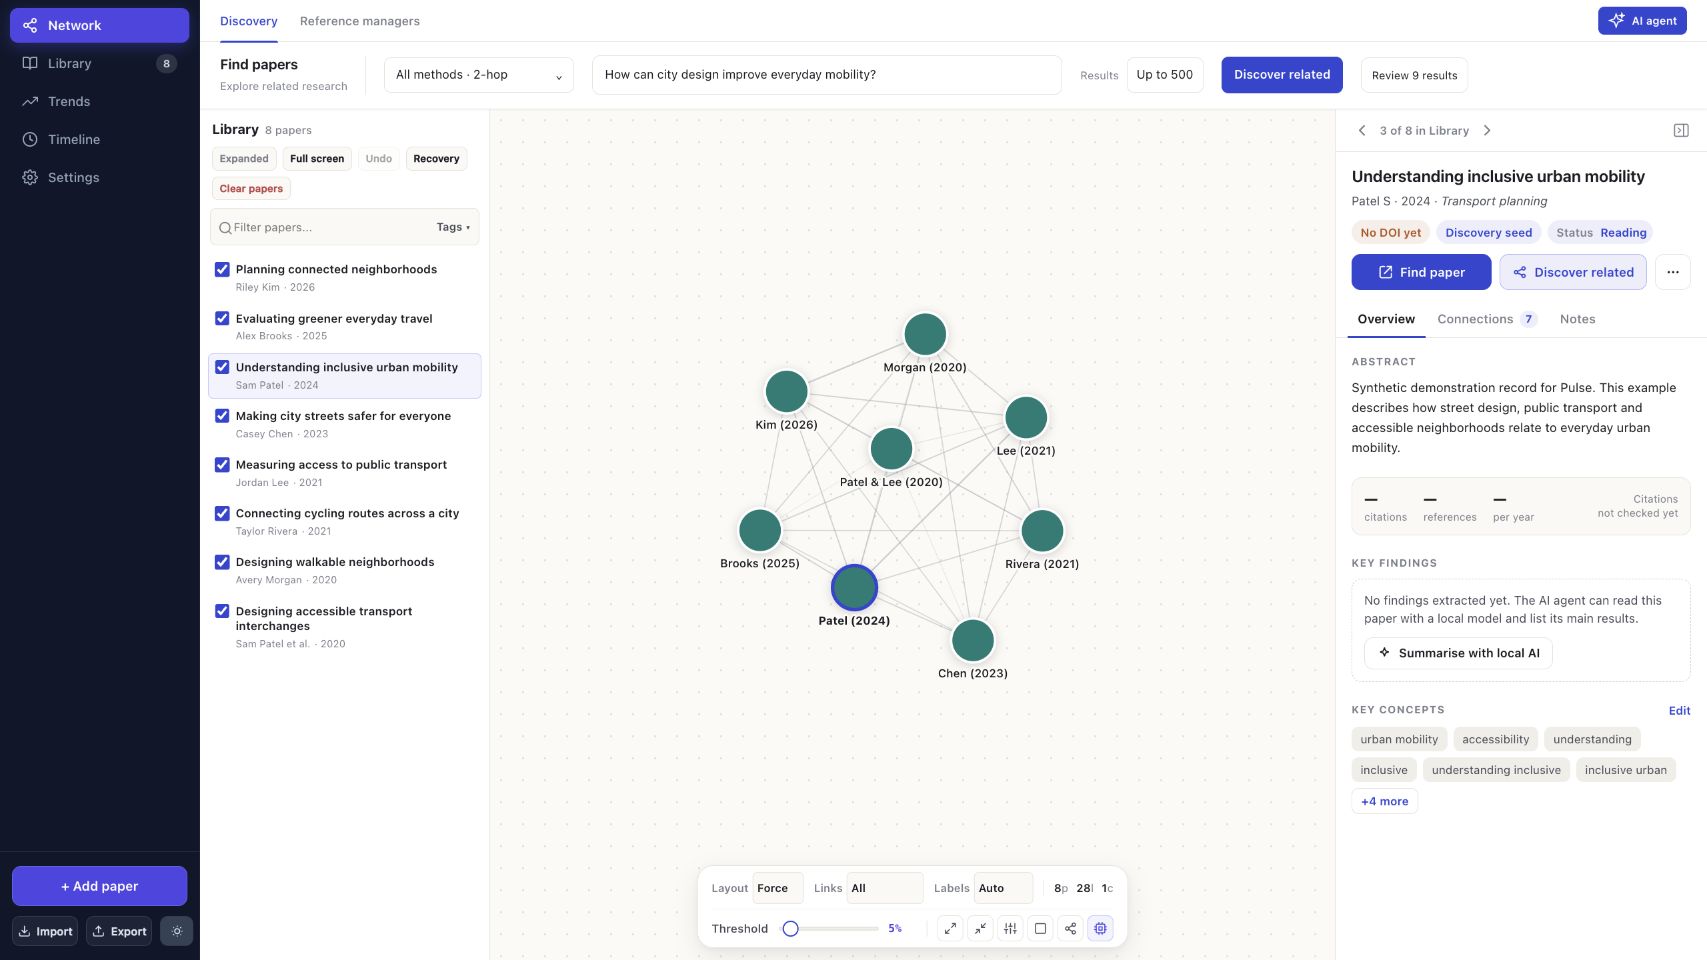This screenshot has width=1707, height=960.
Task: Click the research question input field
Action: point(827,75)
